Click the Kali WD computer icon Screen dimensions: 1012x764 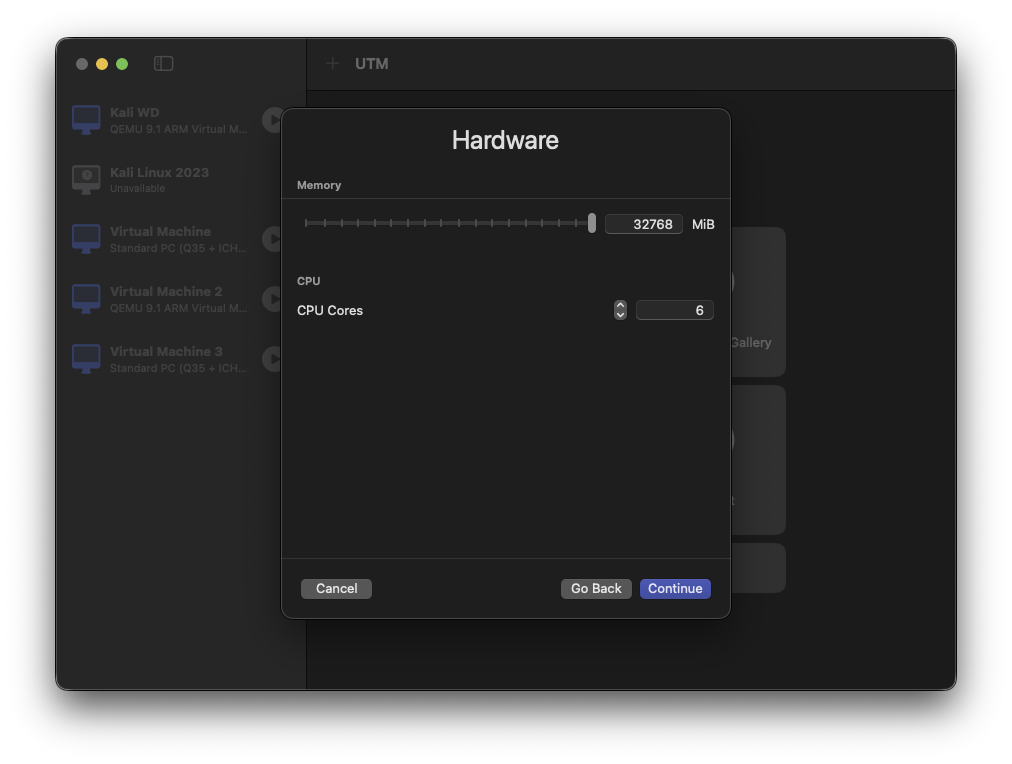point(86,120)
